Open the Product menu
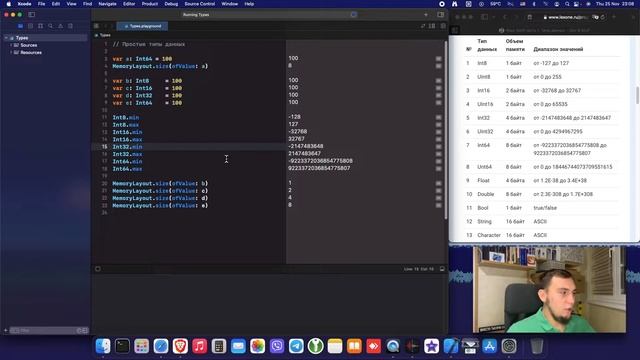The height and width of the screenshot is (360, 640). (x=150, y=4)
